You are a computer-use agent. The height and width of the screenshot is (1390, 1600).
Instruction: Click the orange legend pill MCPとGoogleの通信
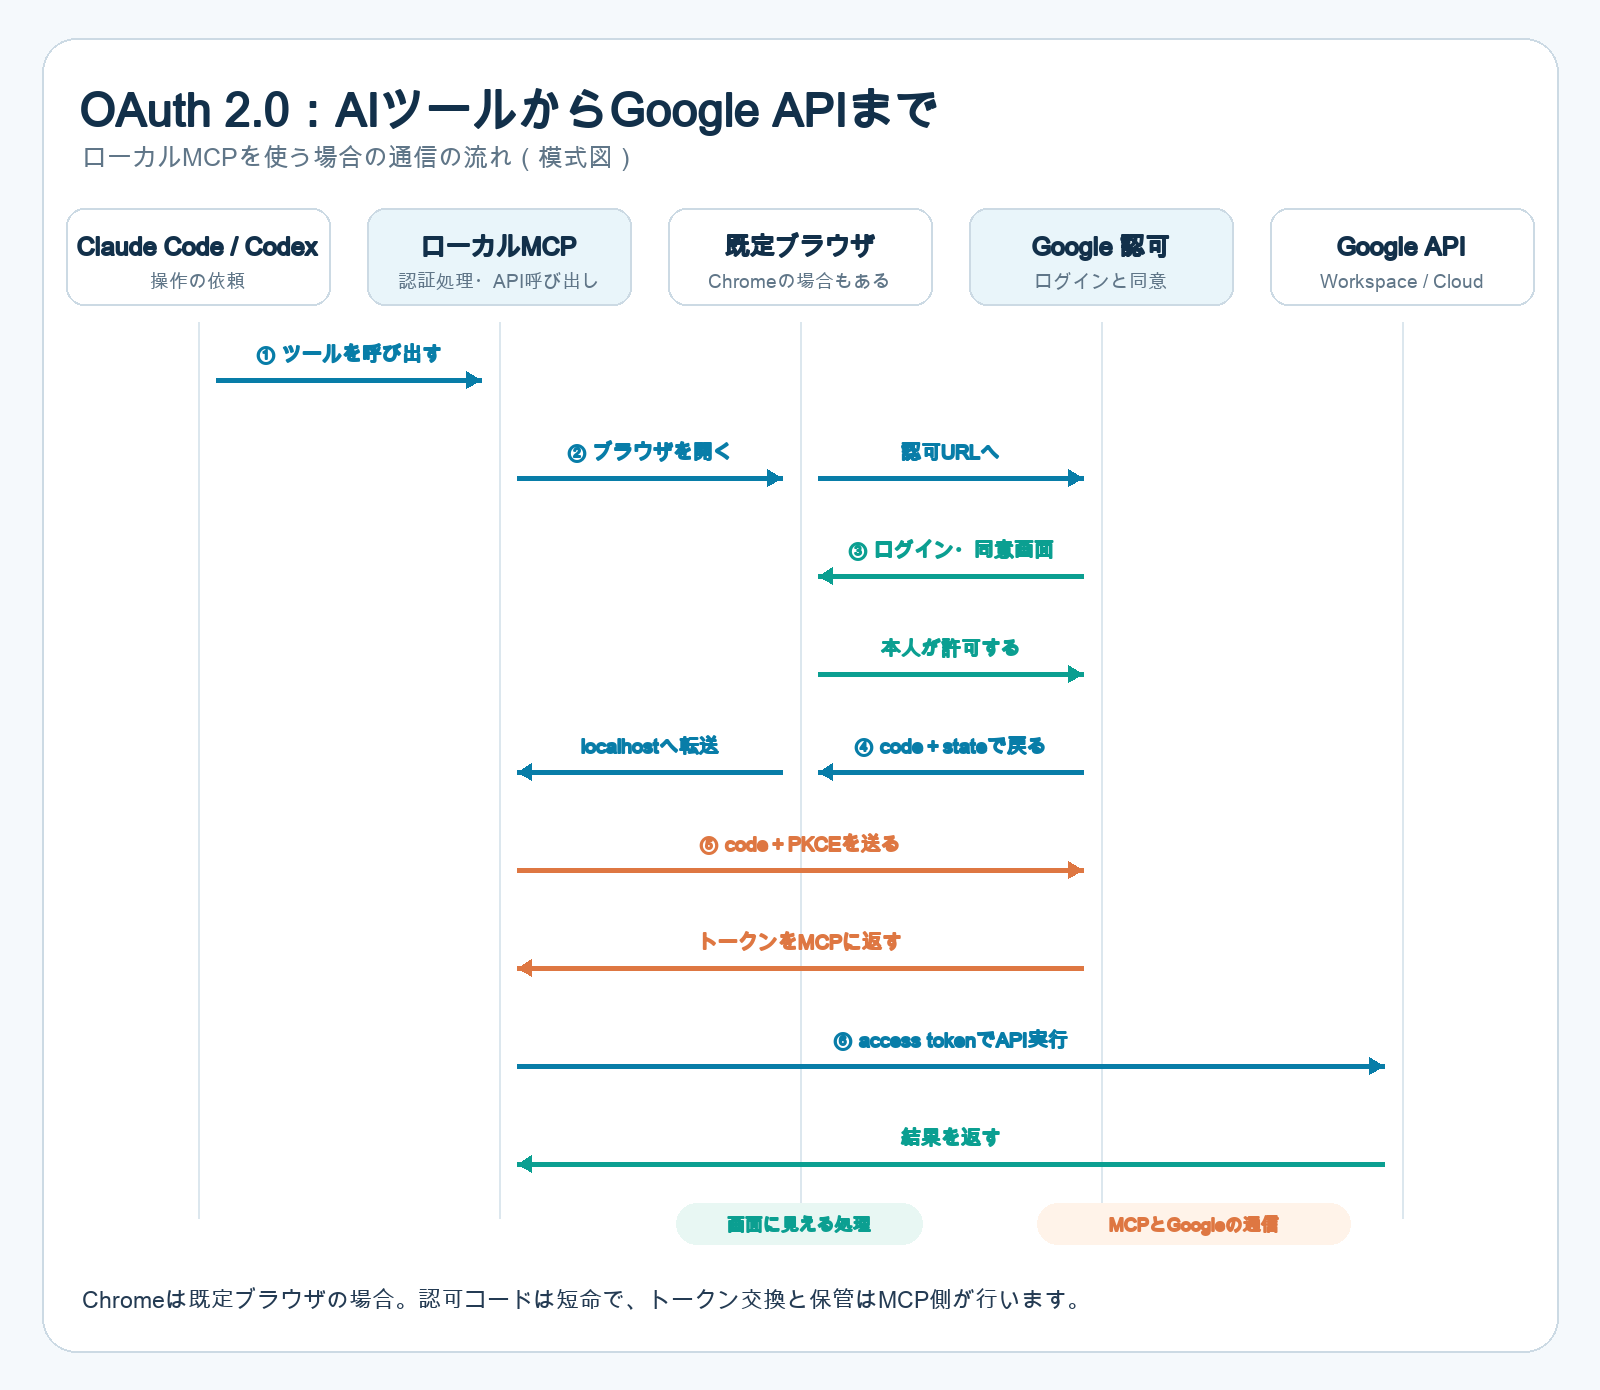point(1194,1224)
